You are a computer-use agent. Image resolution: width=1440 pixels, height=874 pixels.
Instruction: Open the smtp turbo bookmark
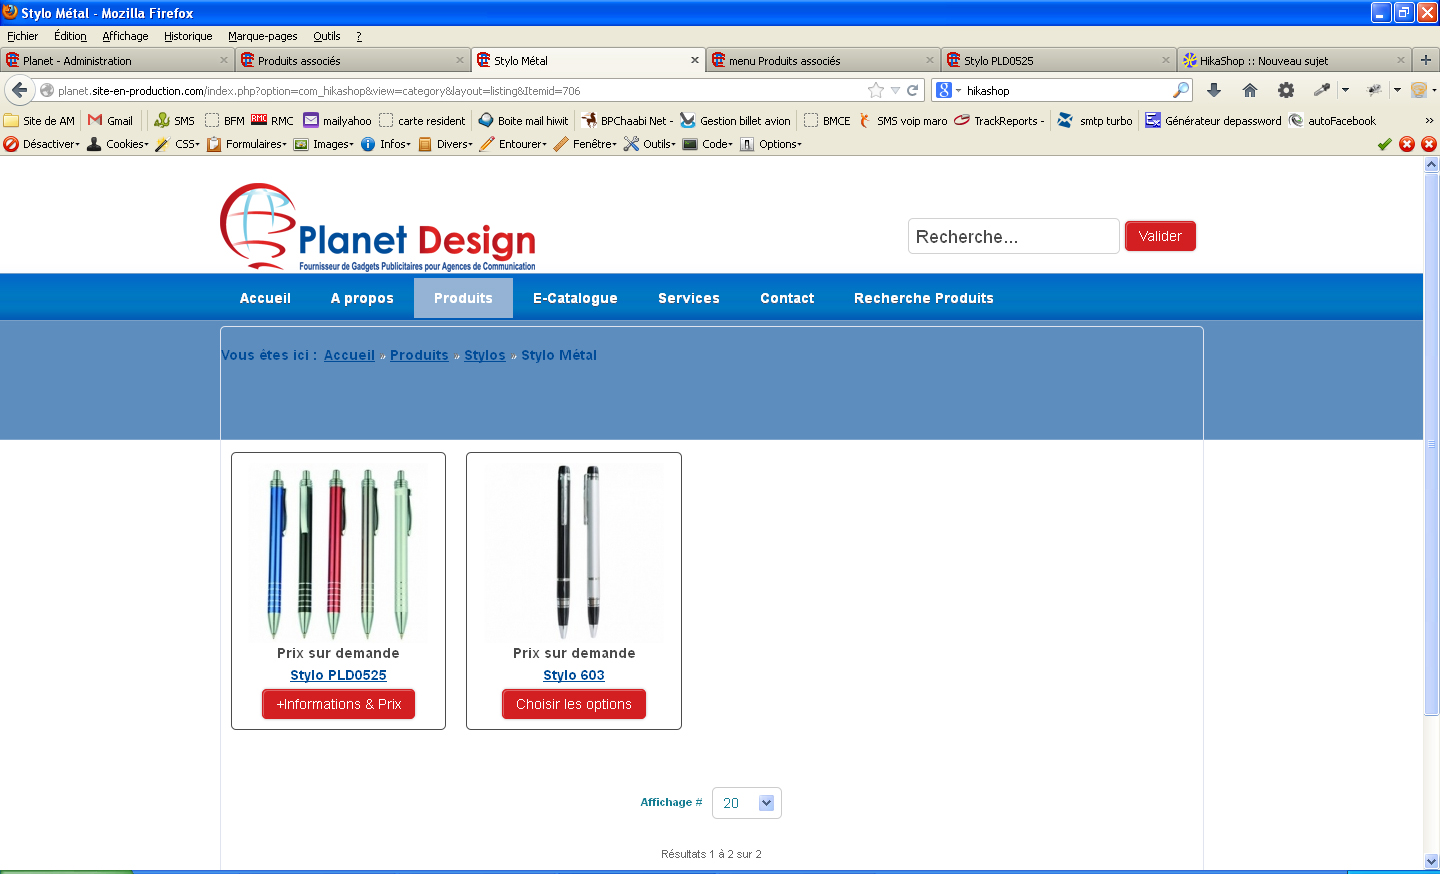pyautogui.click(x=1095, y=120)
